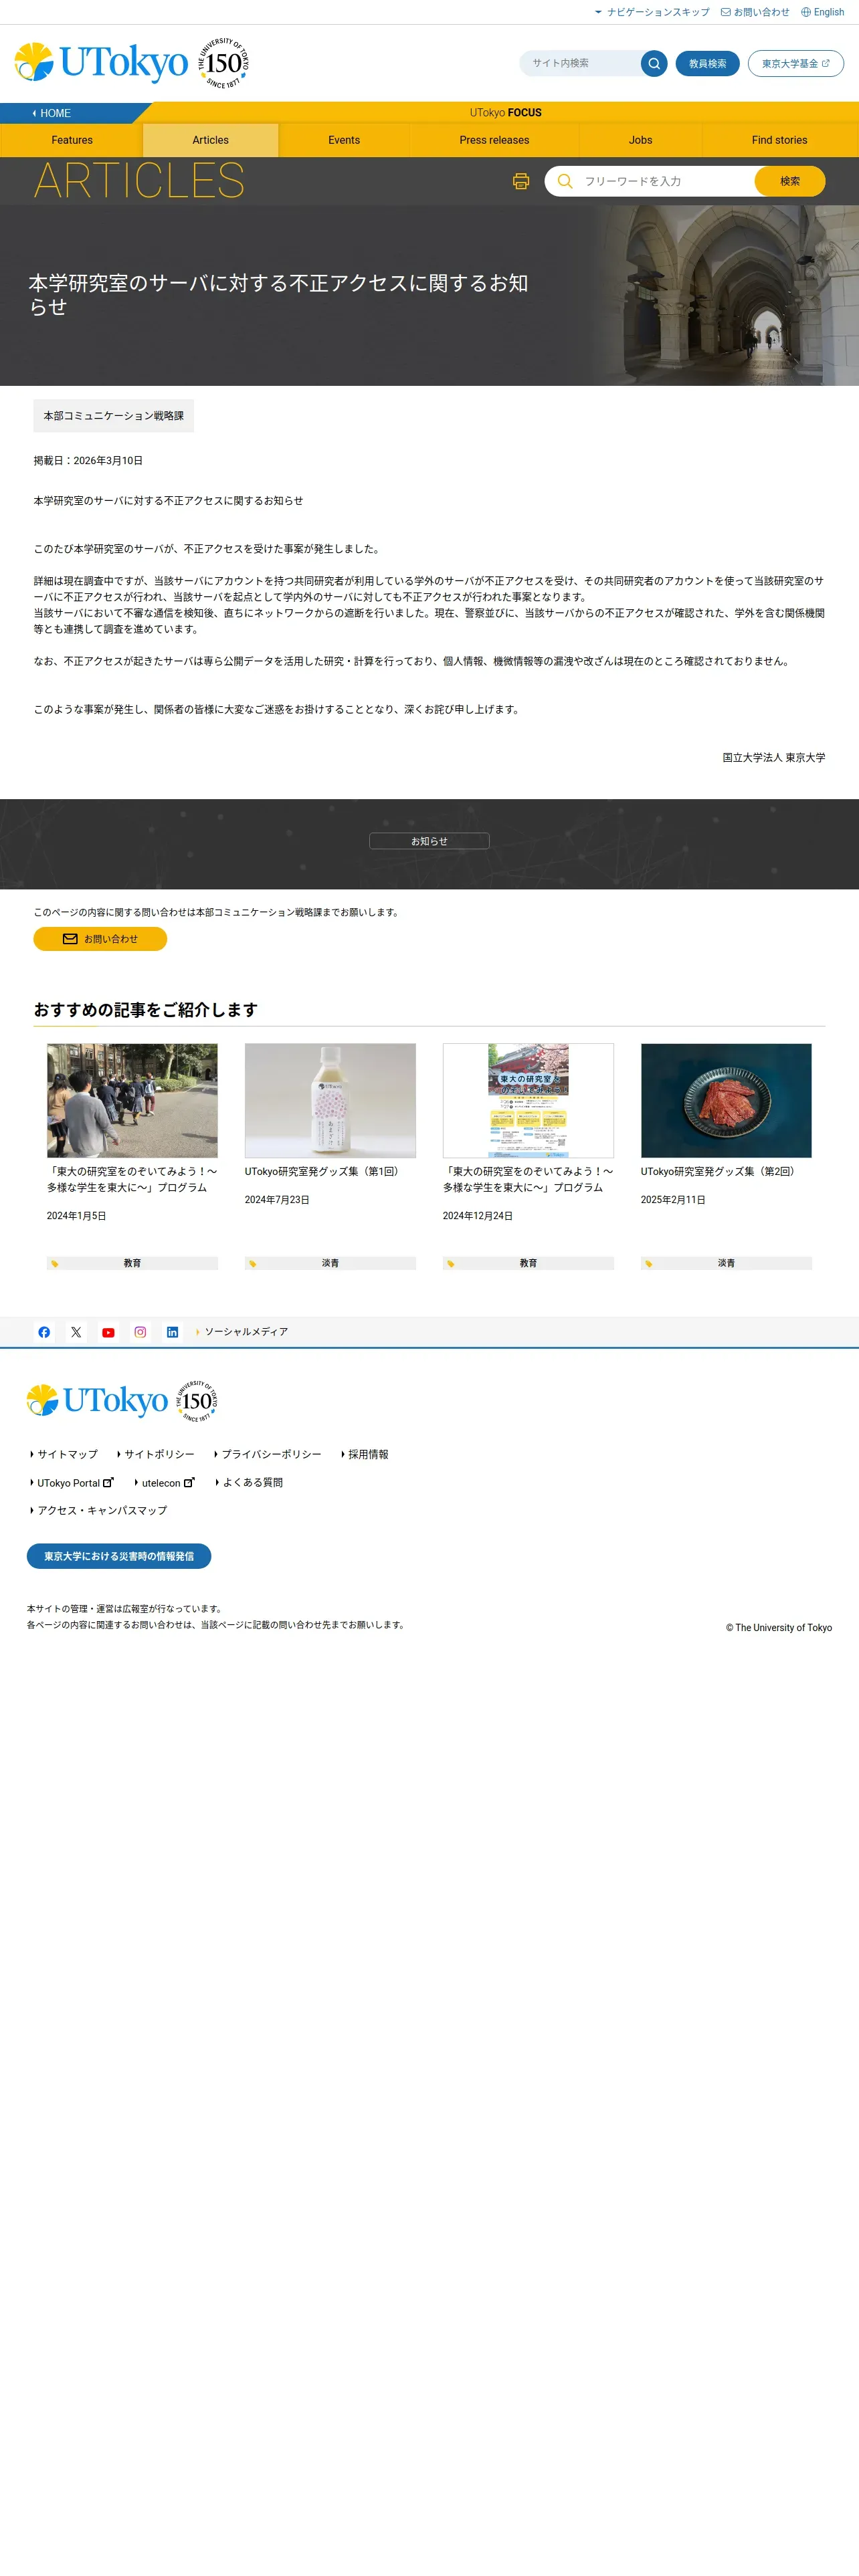Click the お知らせ category tag button
Screen dimensions: 859x2576
point(429,841)
